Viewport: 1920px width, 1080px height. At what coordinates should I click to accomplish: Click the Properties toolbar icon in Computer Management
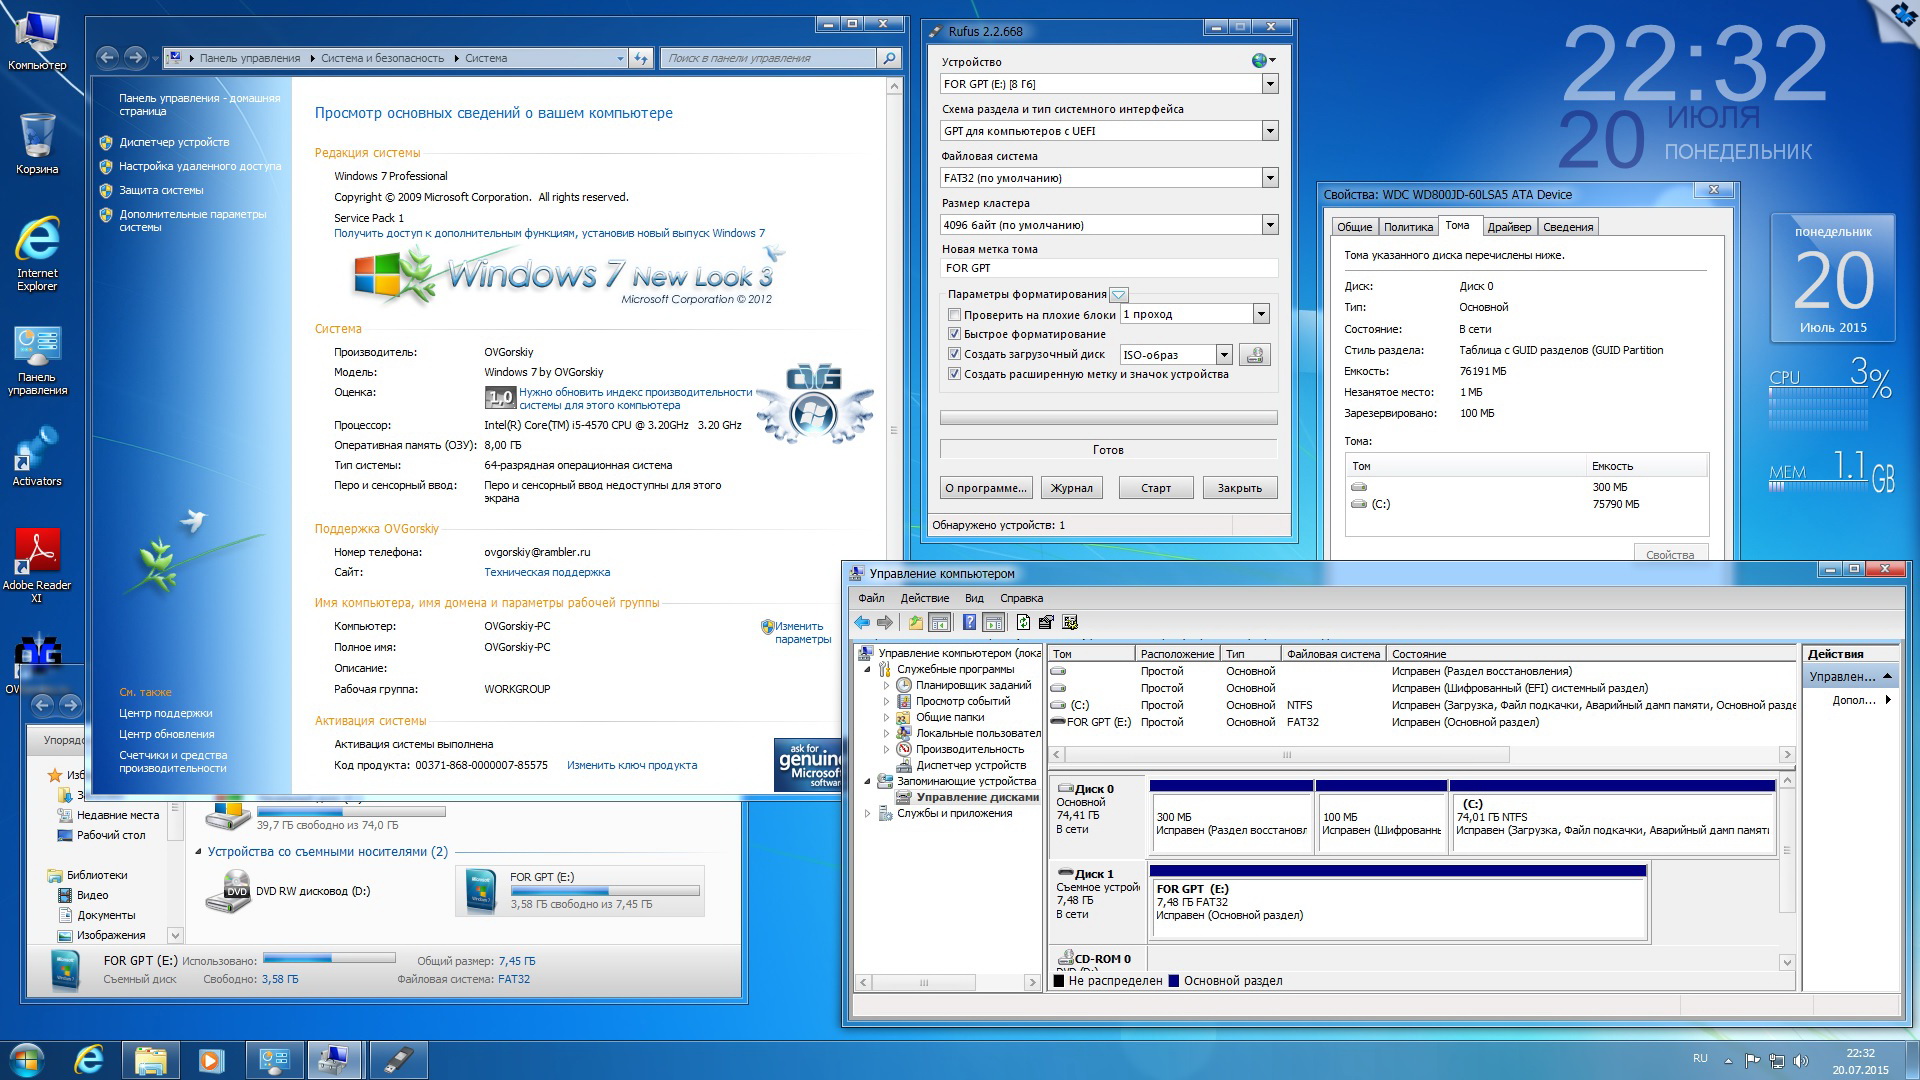coord(1046,622)
